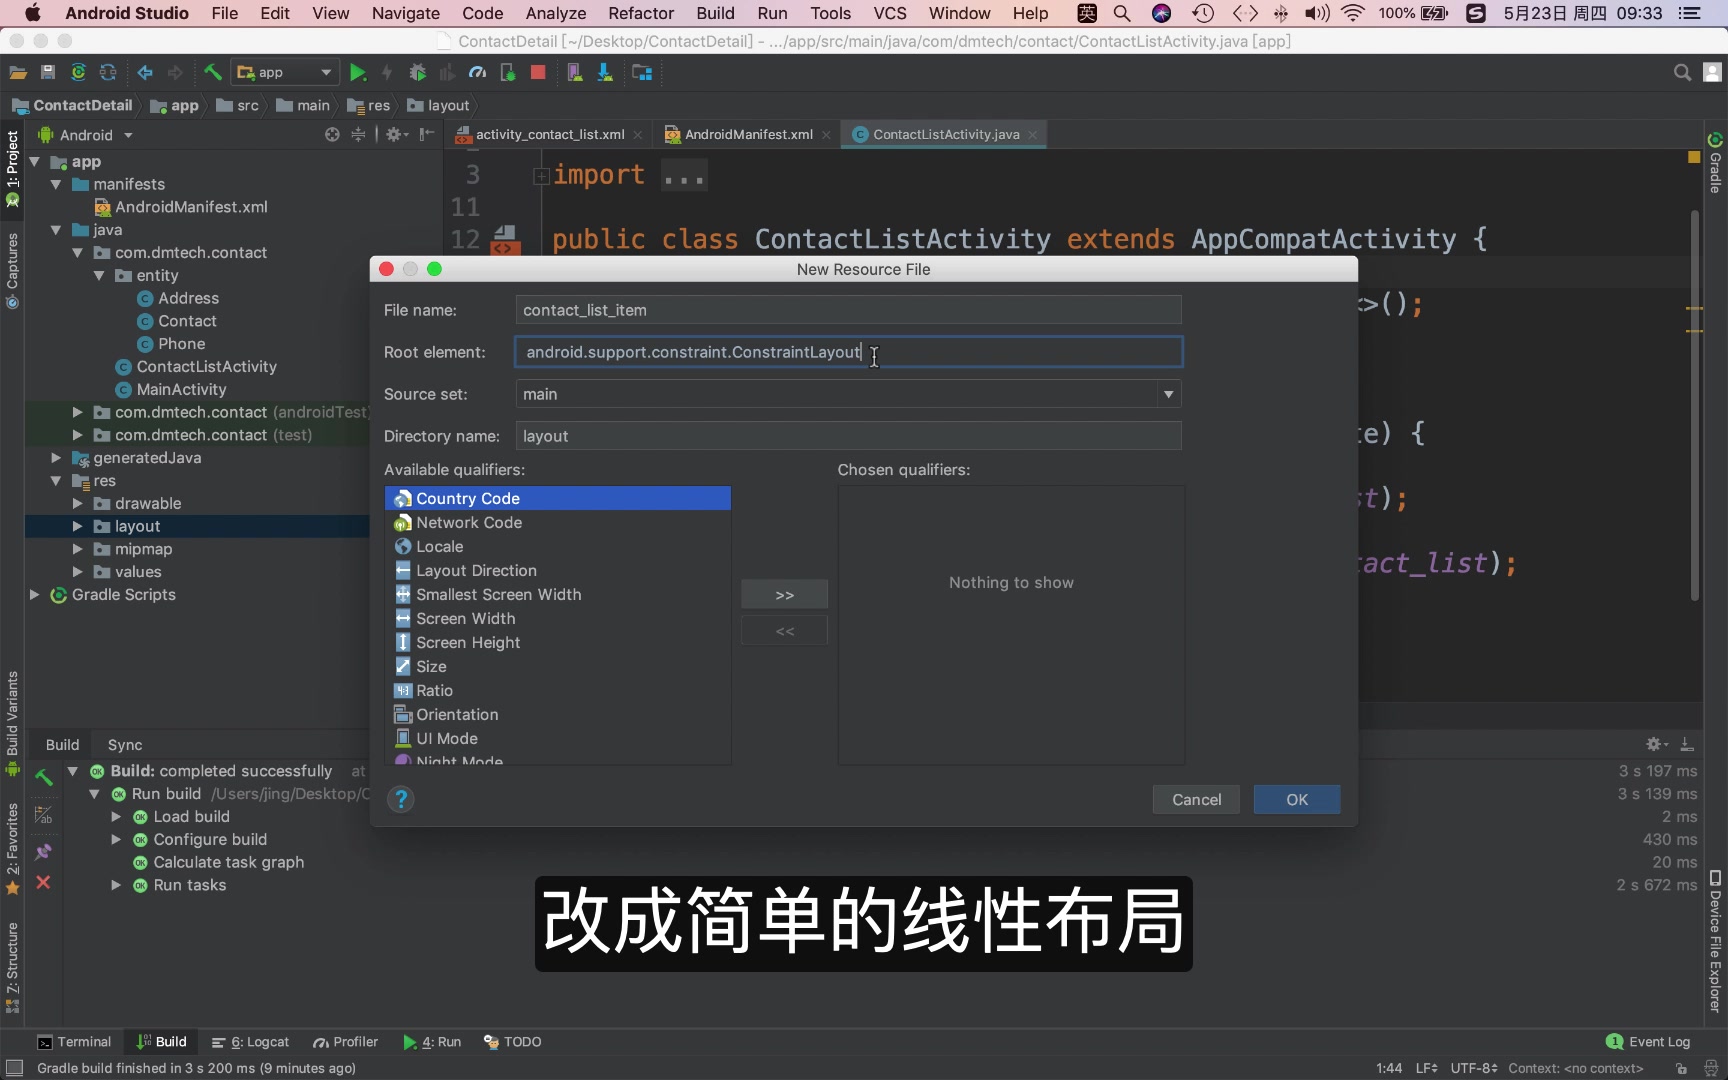Select the Screen Height qualifier
This screenshot has width=1728, height=1080.
click(x=558, y=642)
